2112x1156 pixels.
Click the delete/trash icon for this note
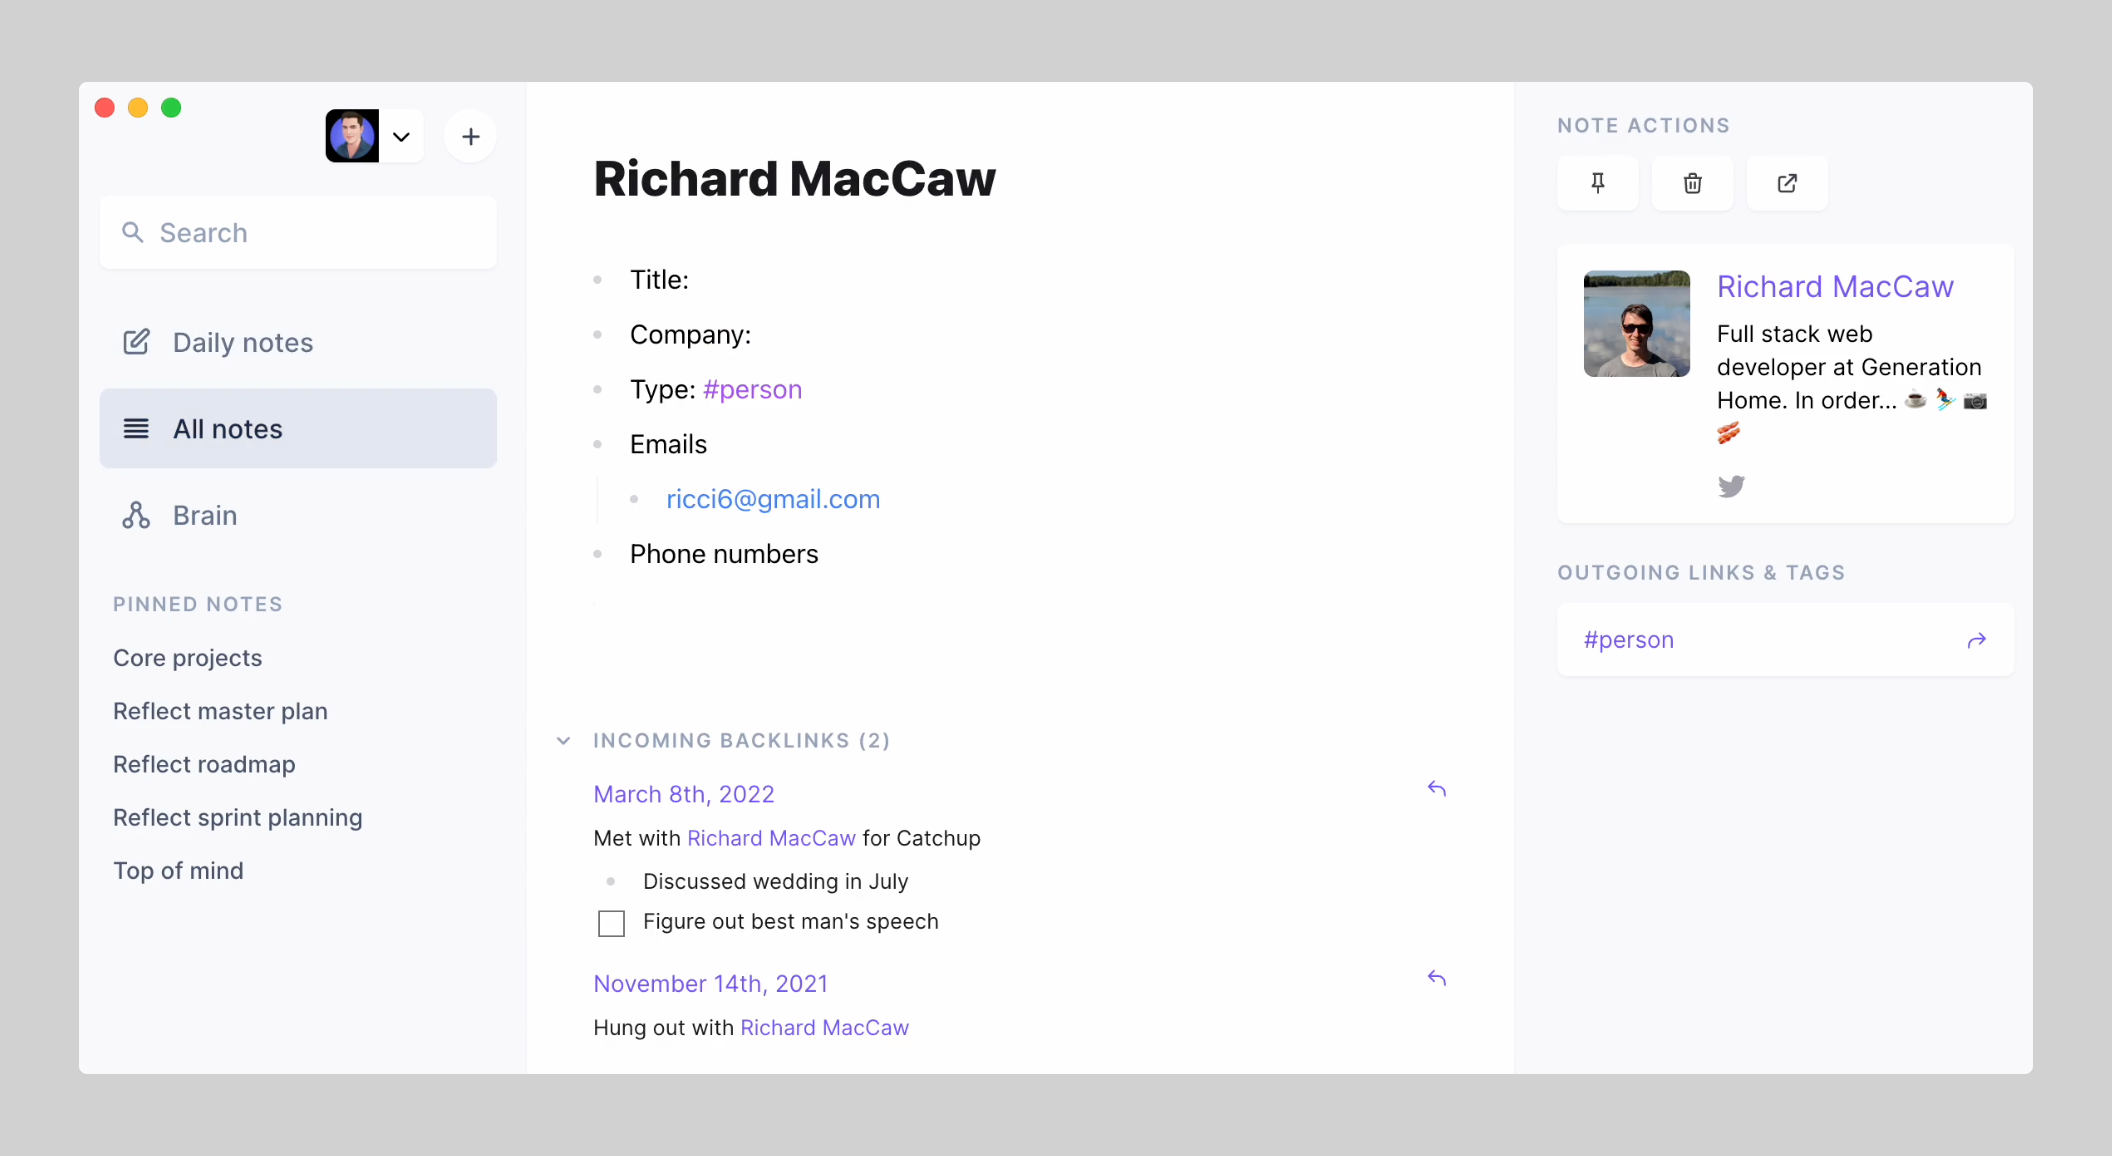[1692, 182]
